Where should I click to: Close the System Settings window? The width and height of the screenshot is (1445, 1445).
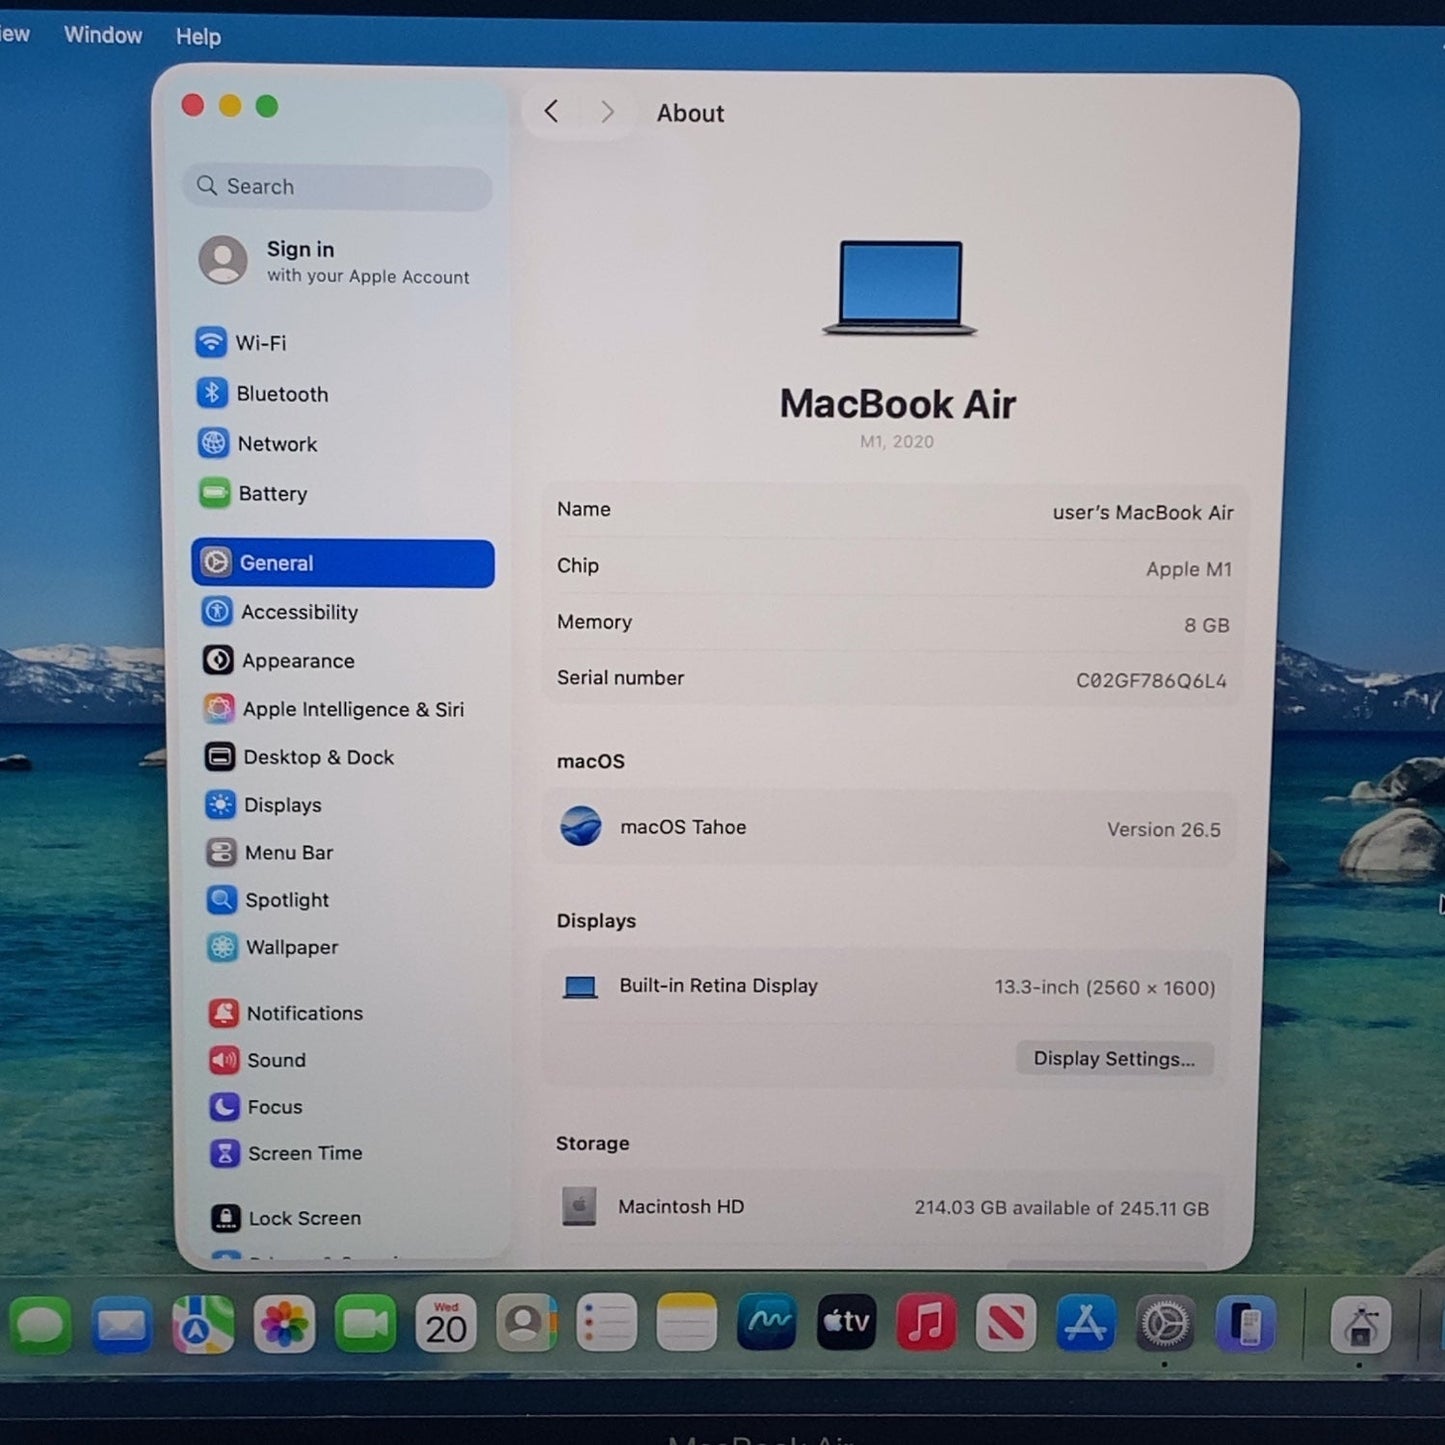click(x=193, y=105)
